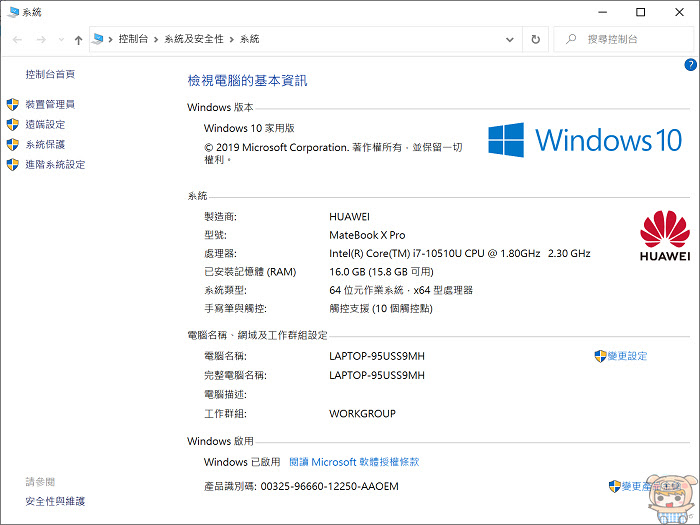700x525 pixels.
Task: Click the 搜尋控制台 search box
Action: [x=623, y=39]
